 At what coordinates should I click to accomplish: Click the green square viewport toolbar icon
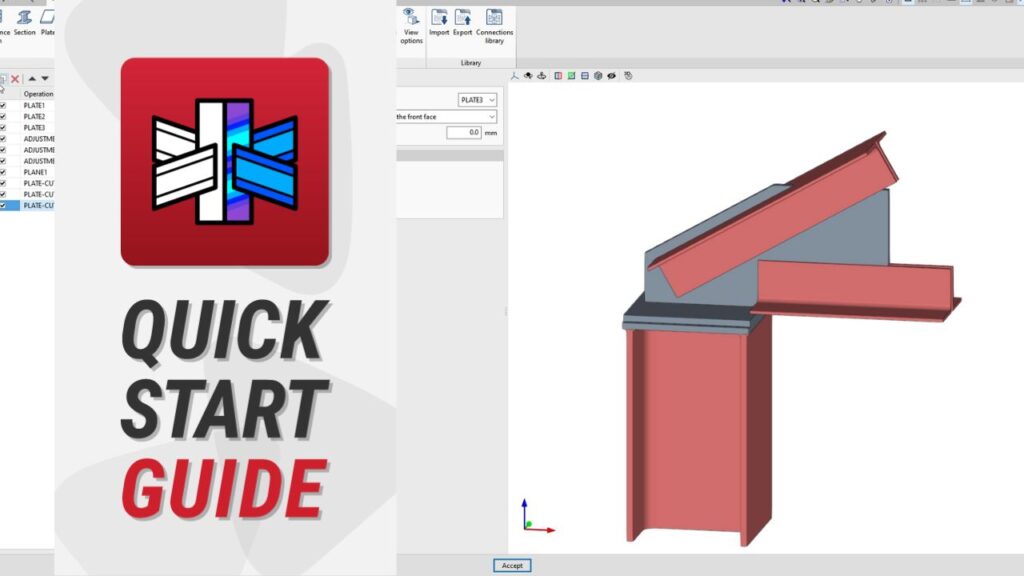(x=571, y=75)
